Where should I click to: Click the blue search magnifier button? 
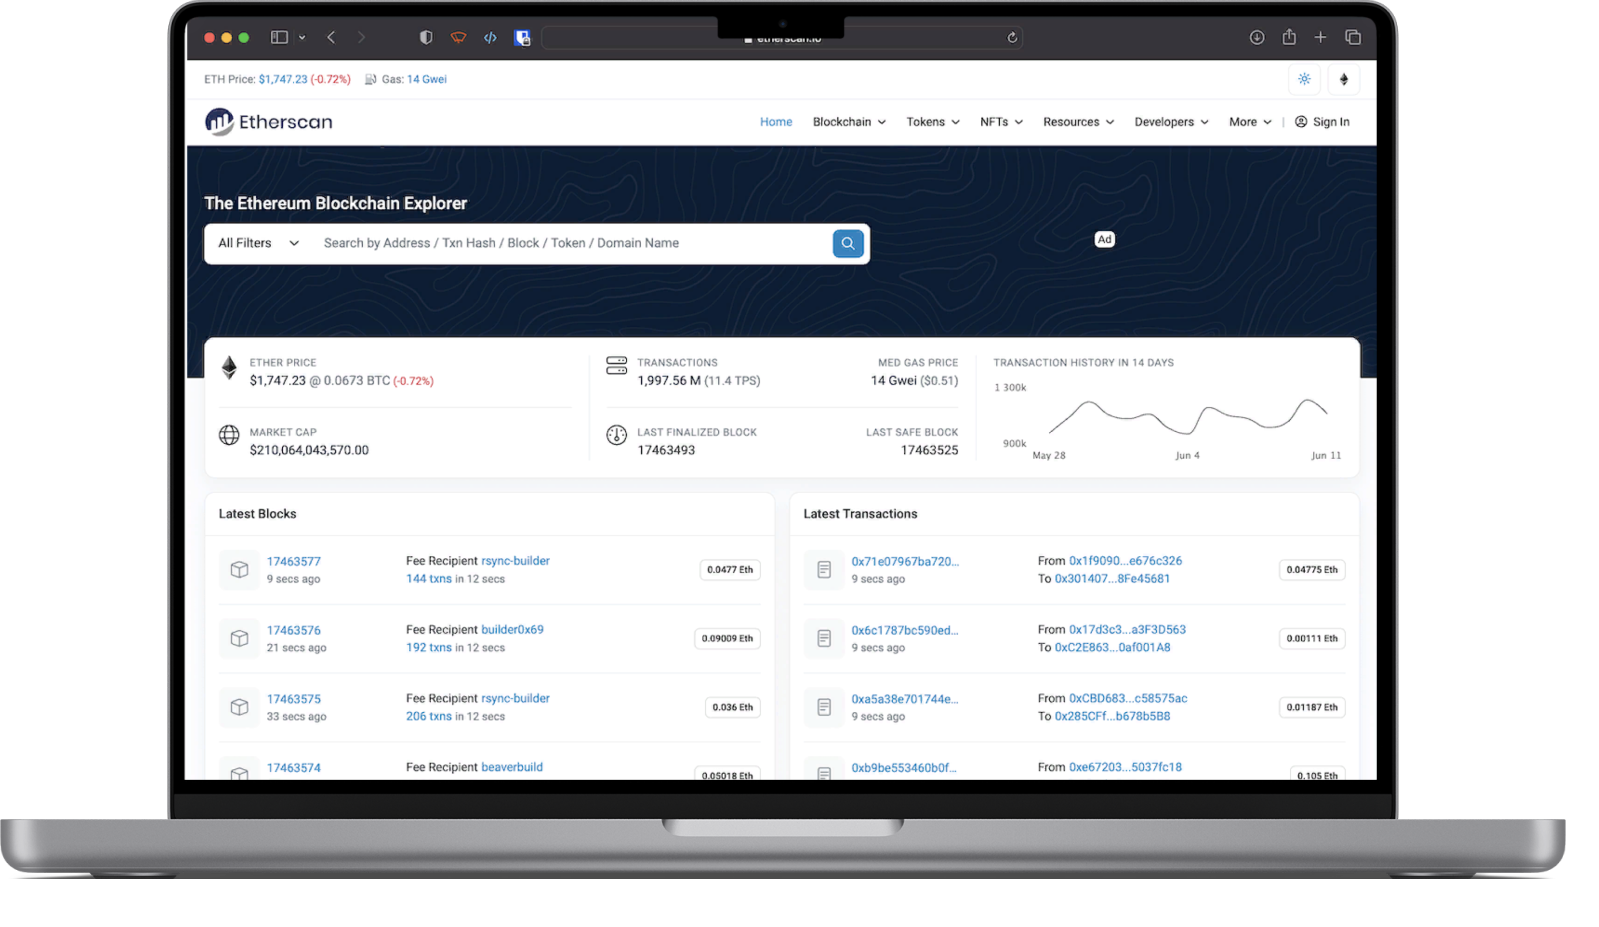(x=847, y=243)
